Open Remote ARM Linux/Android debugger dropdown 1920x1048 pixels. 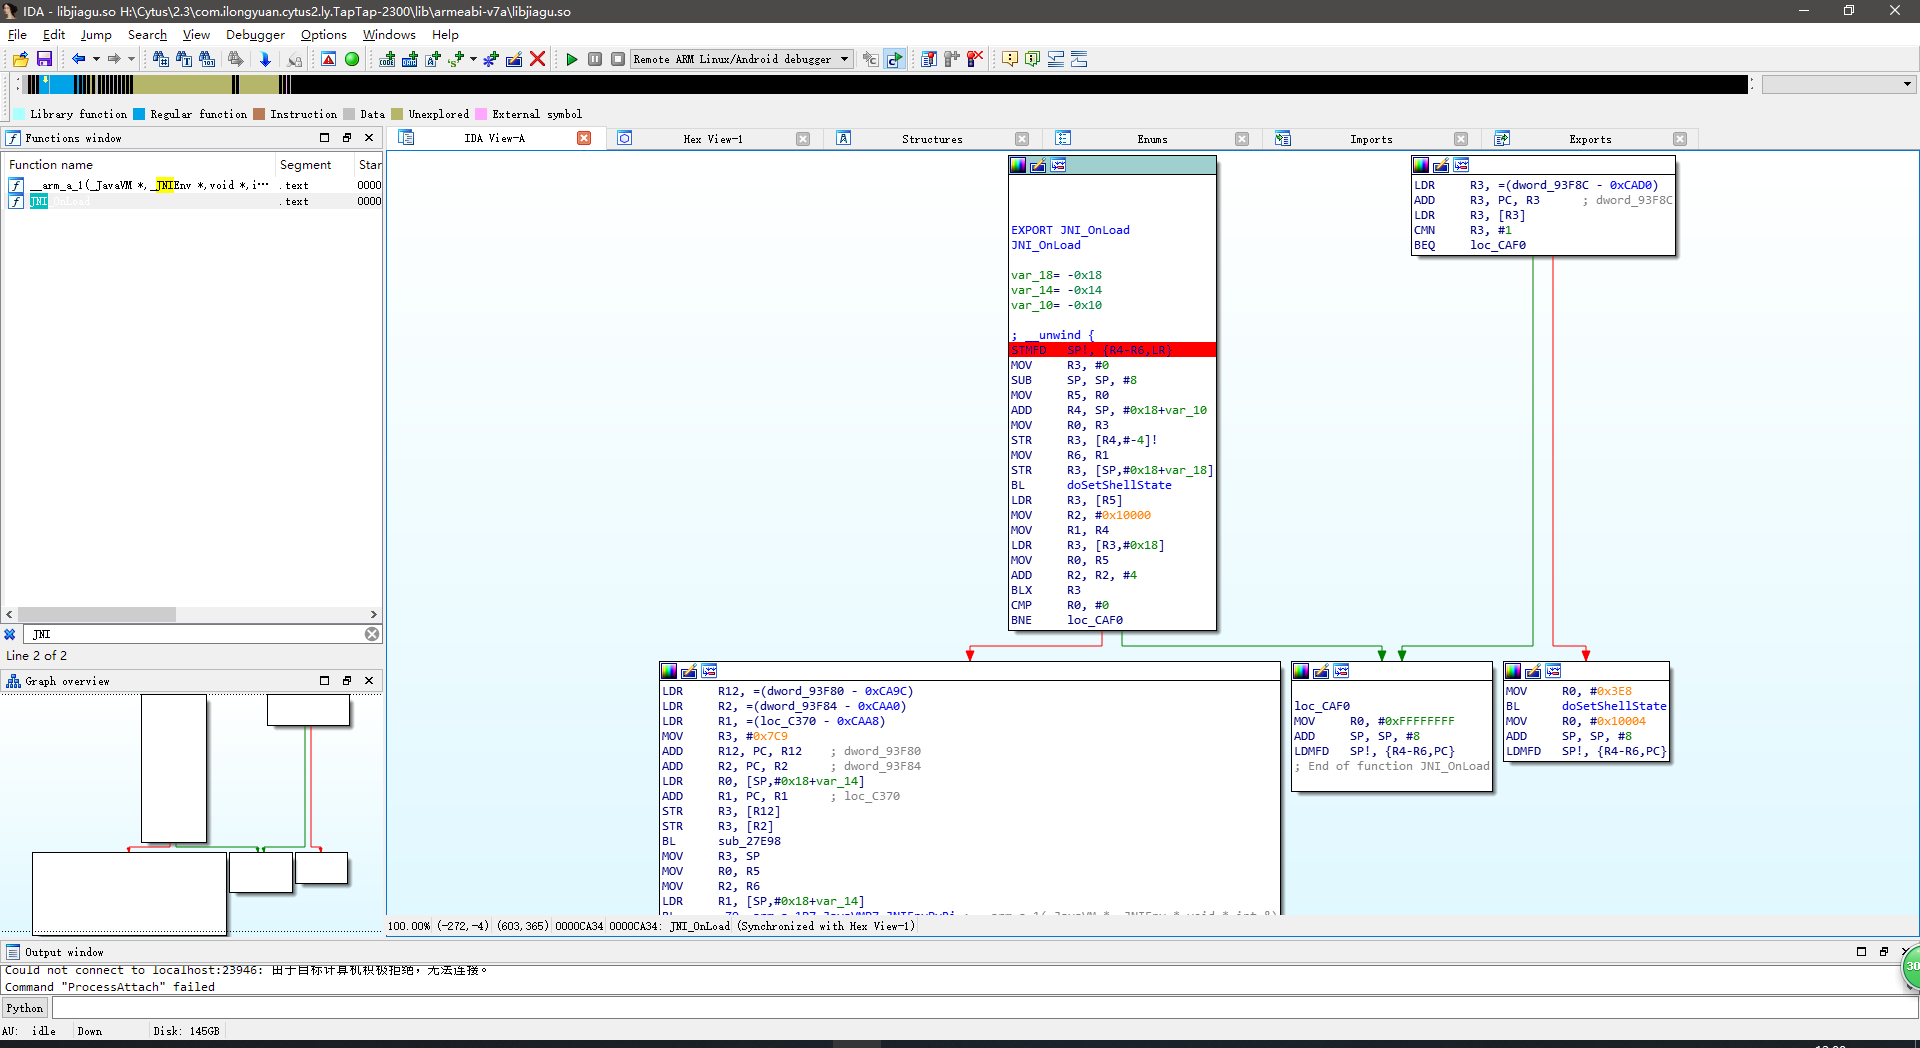coord(844,59)
